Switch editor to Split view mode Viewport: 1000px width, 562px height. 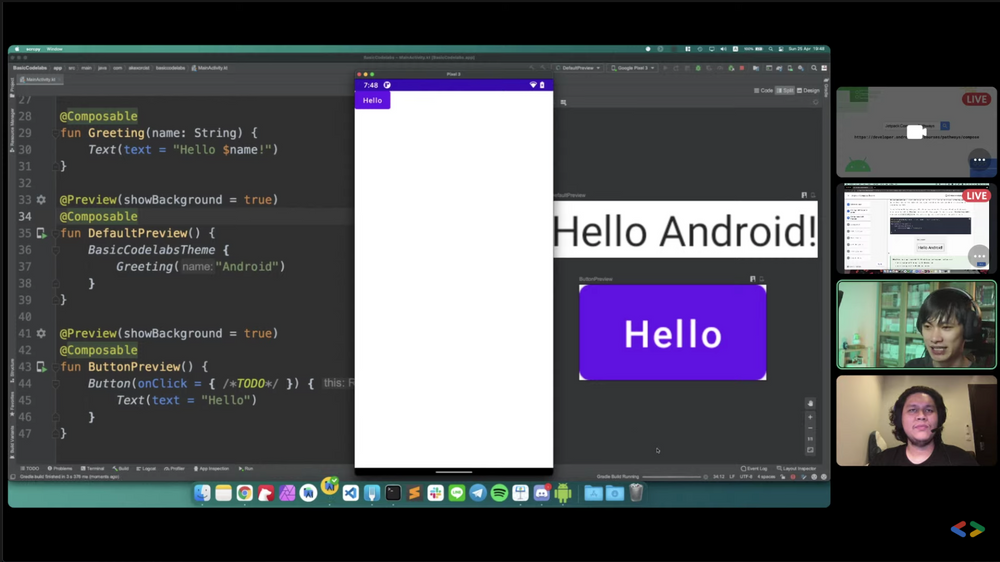point(785,90)
